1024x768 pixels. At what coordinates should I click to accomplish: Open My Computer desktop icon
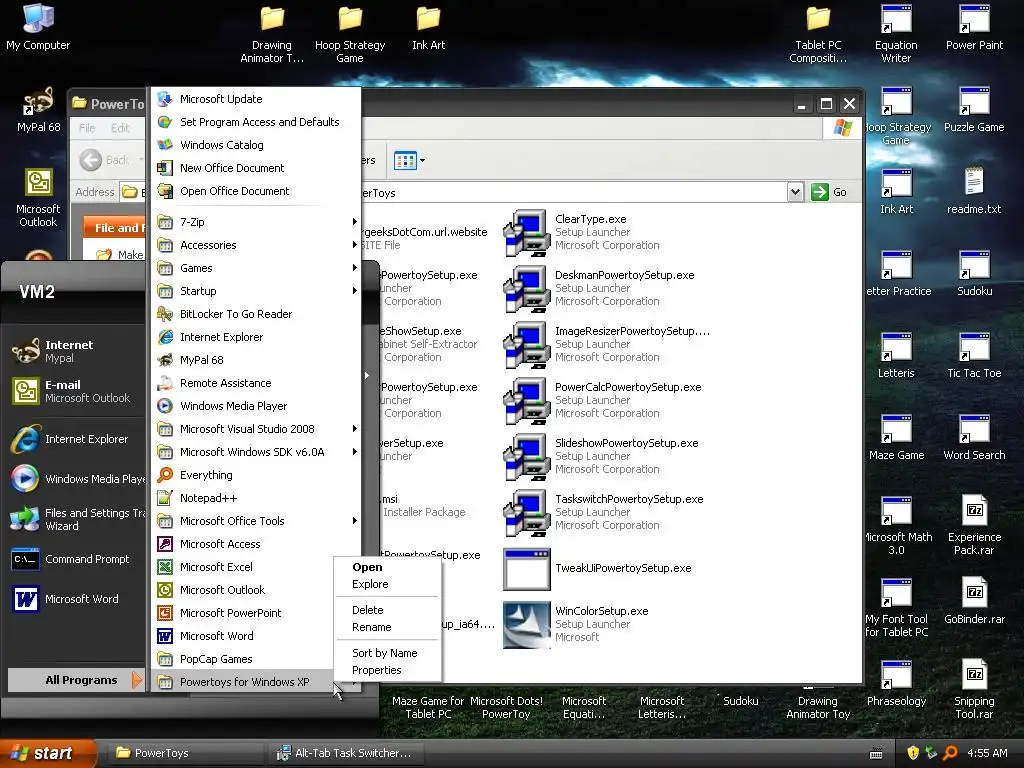[x=38, y=27]
